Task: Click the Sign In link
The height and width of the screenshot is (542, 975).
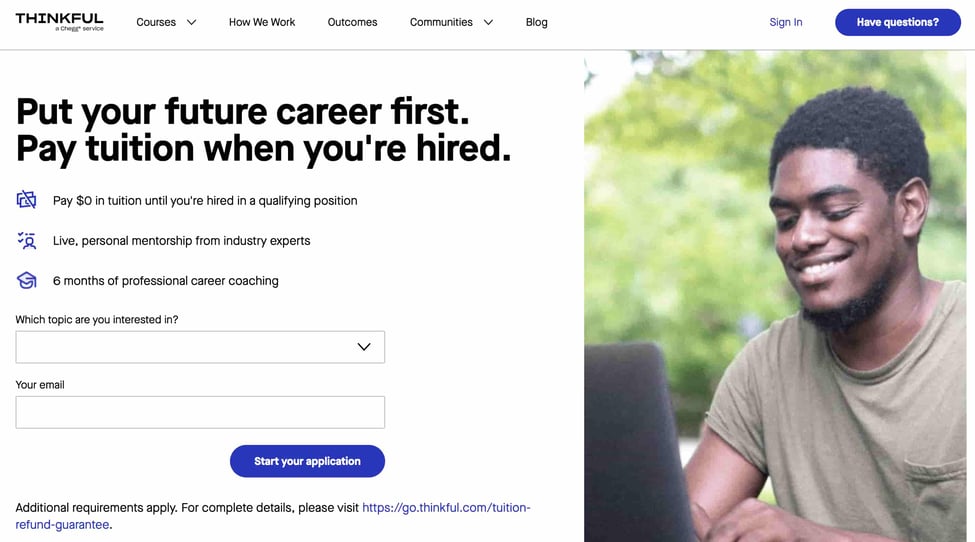Action: tap(786, 22)
